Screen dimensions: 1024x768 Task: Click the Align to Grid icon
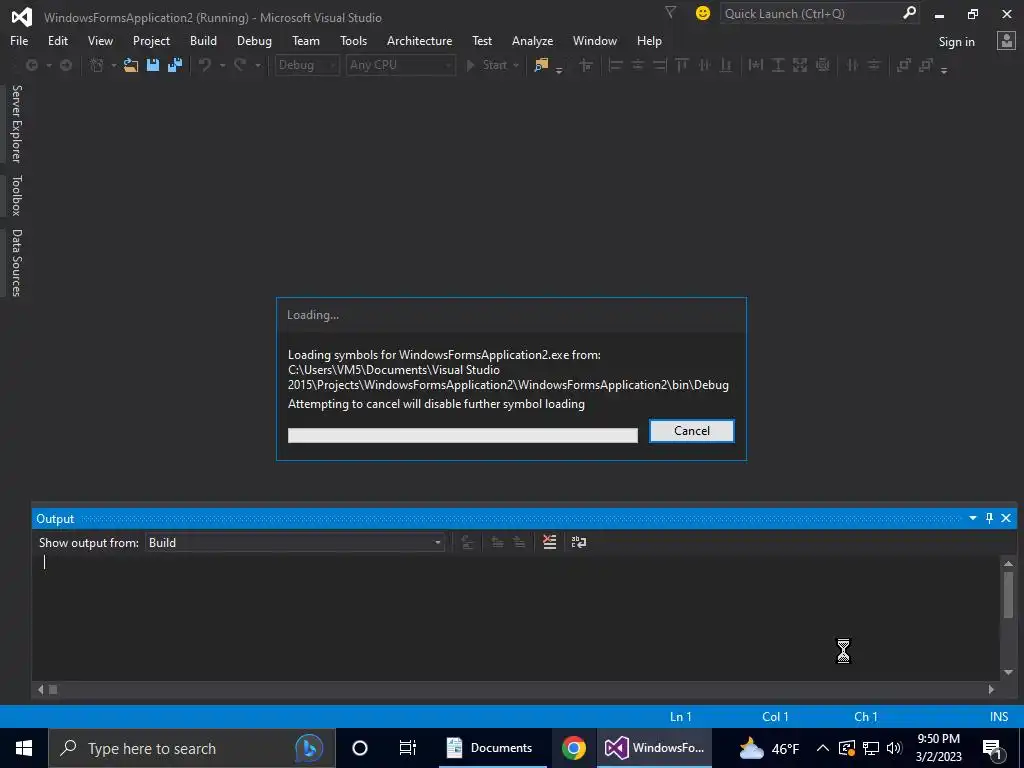point(586,65)
